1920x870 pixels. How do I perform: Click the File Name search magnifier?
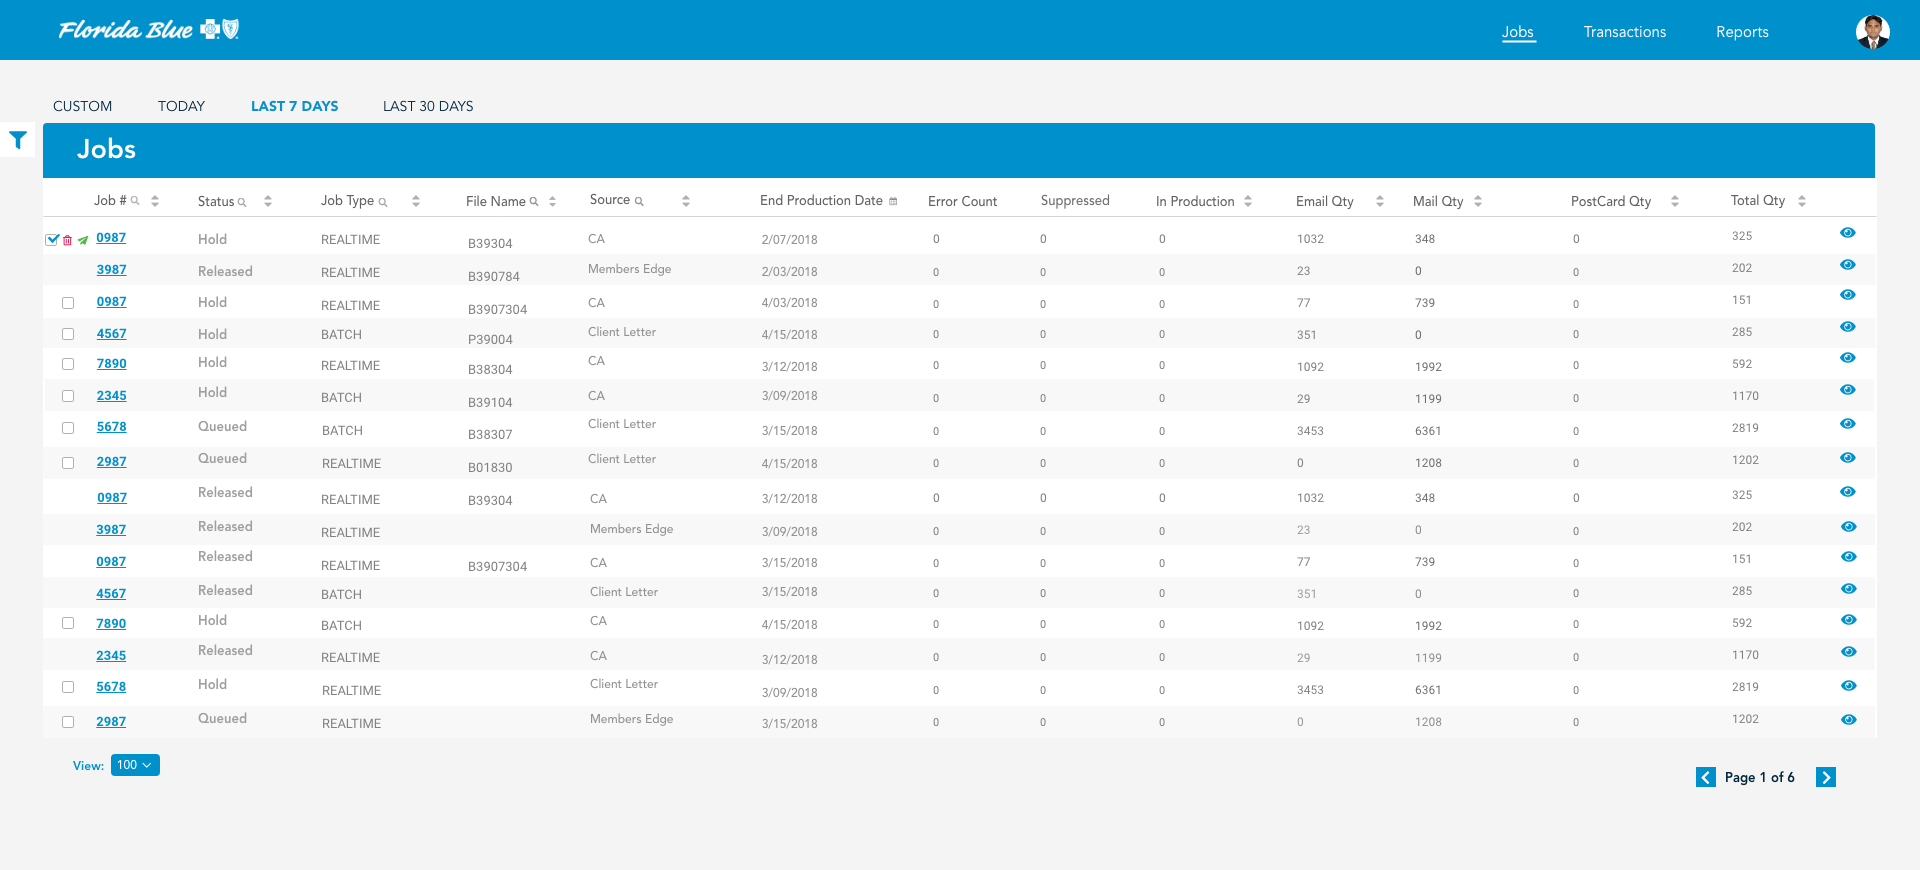click(534, 202)
